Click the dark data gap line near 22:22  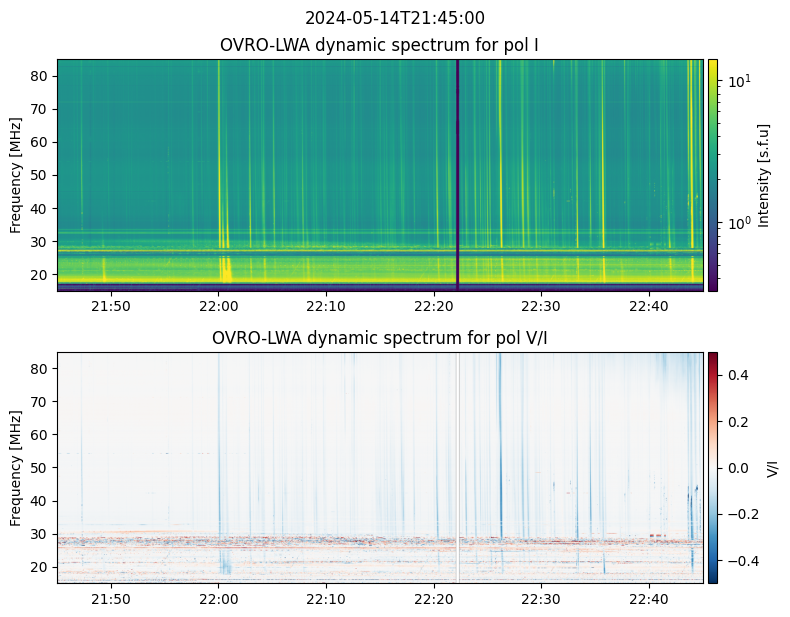457,175
